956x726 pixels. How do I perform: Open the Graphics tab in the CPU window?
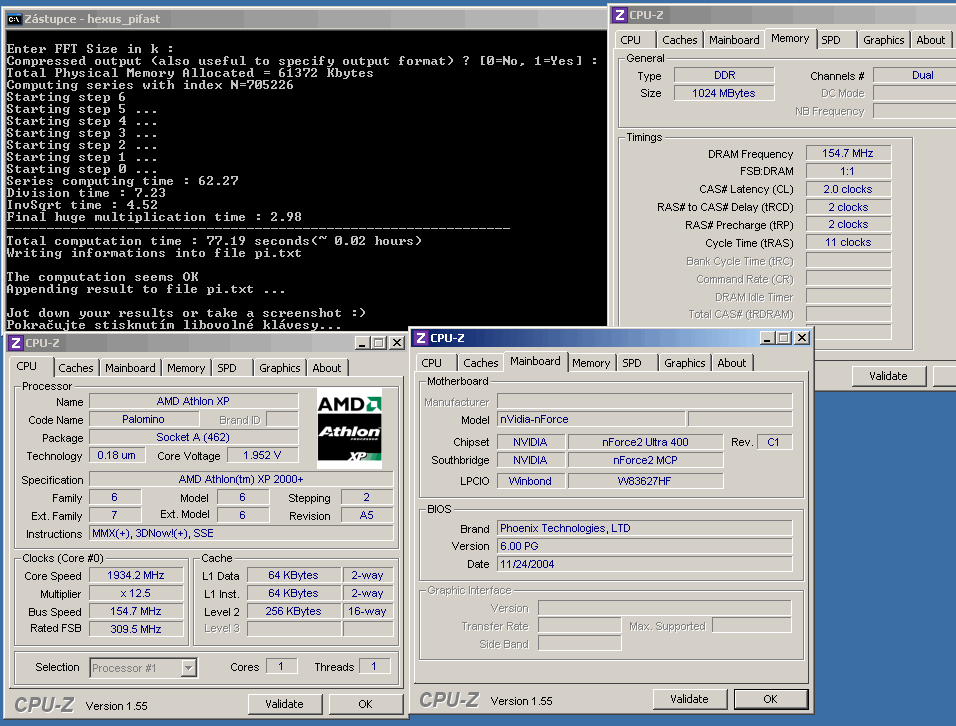[279, 368]
